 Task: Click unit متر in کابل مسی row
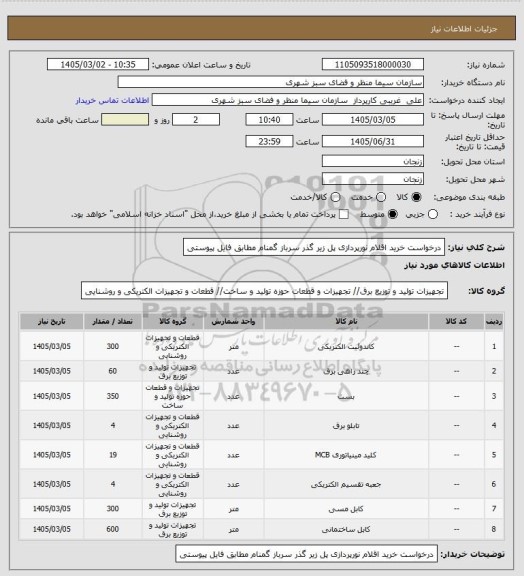click(234, 509)
